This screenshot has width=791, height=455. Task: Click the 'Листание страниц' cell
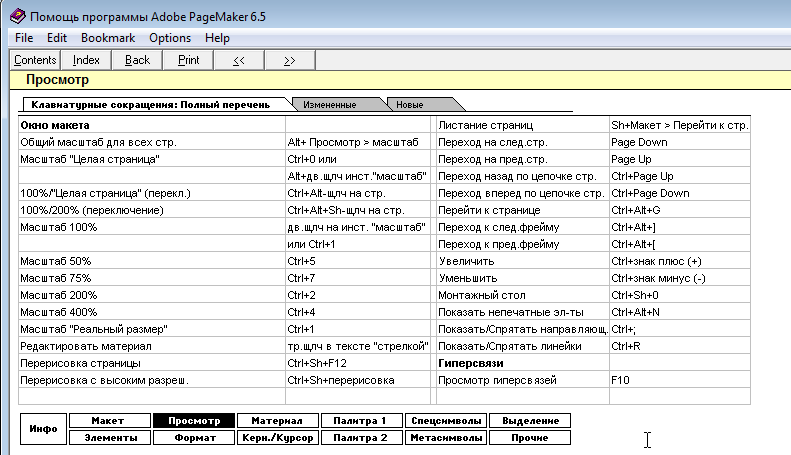click(x=523, y=125)
